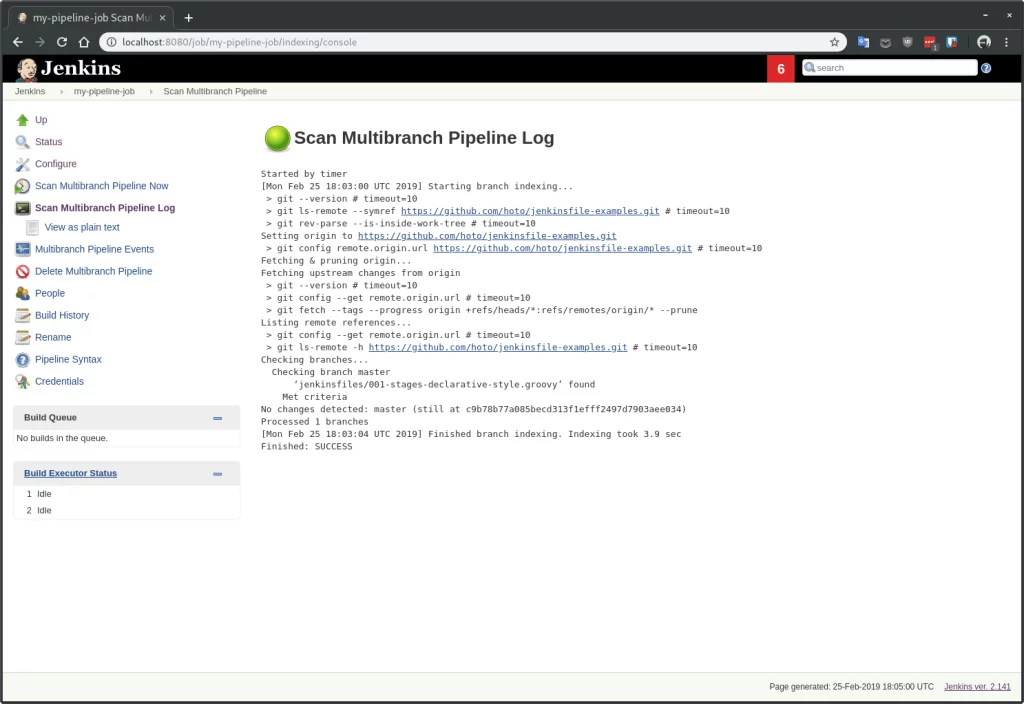
Task: Click the shield extension icon
Action: coord(907,42)
